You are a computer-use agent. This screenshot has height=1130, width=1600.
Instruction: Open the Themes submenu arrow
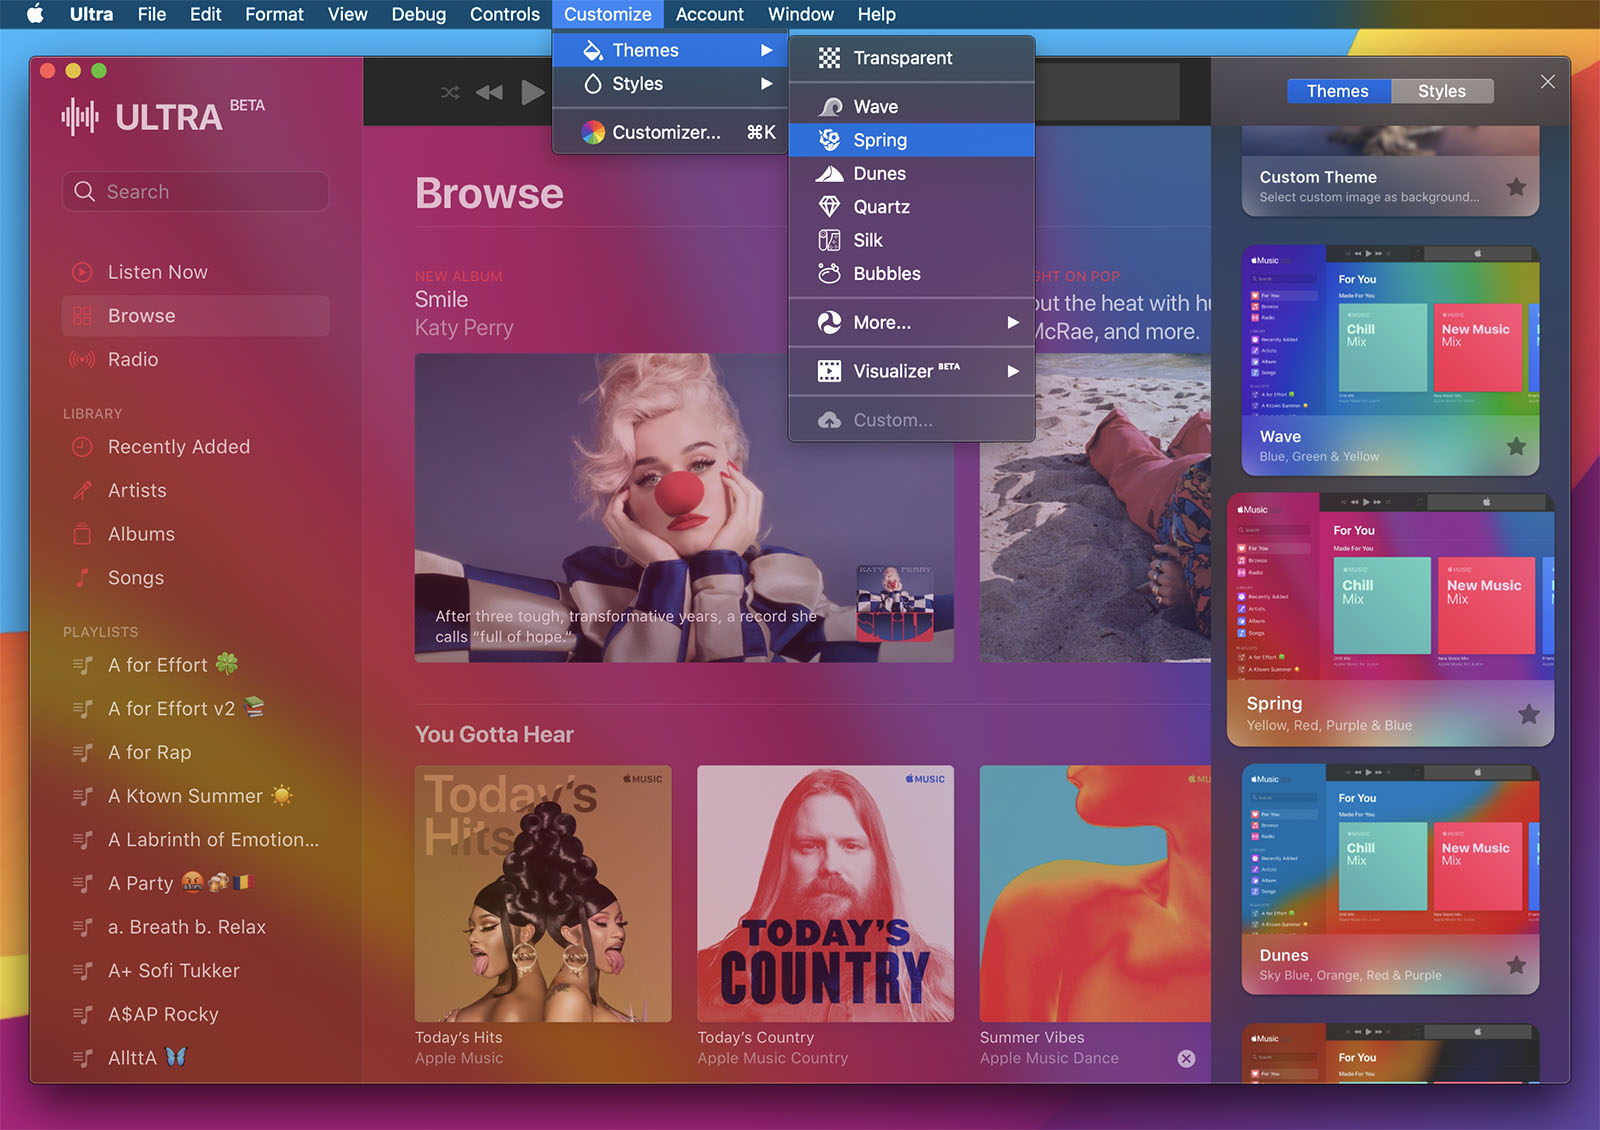click(767, 50)
